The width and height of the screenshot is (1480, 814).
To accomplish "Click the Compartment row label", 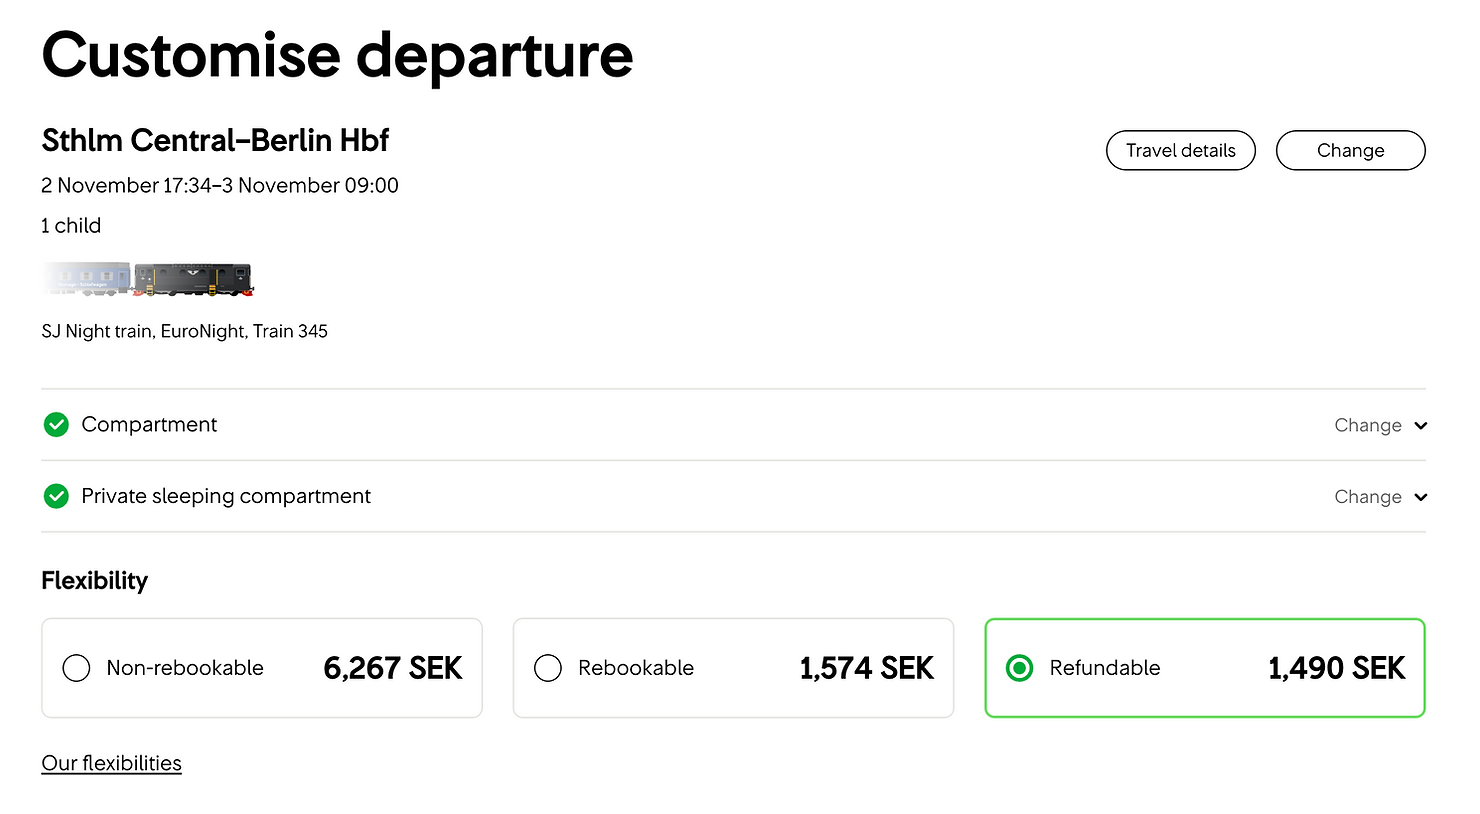I will click(149, 425).
